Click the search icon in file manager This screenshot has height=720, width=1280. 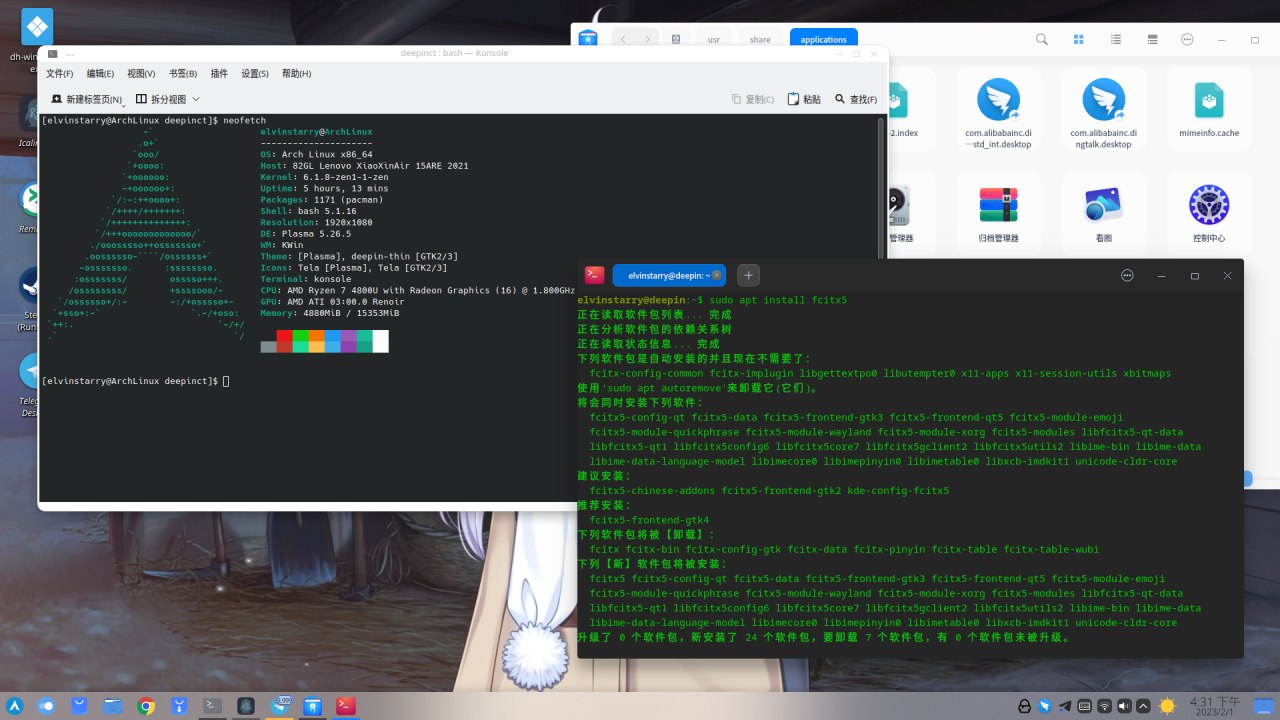coord(1042,39)
